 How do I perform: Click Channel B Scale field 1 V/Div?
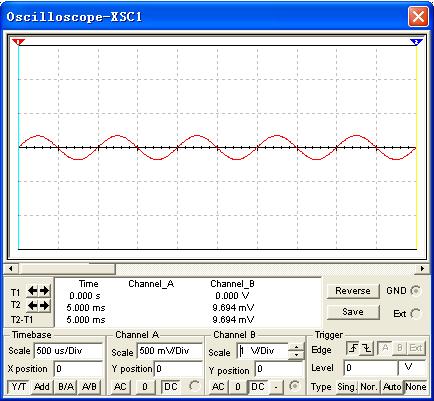262,351
